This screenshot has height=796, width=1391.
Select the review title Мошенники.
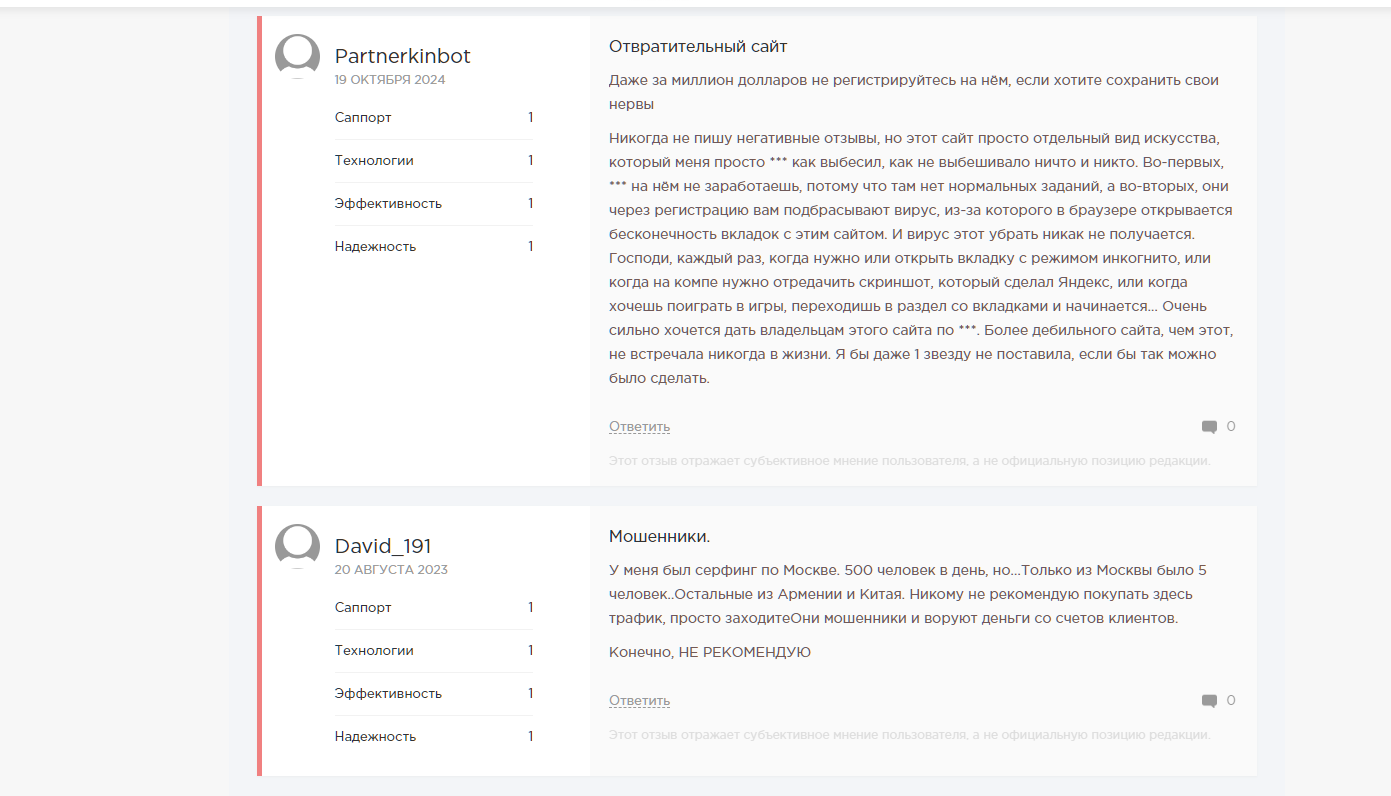tap(659, 536)
